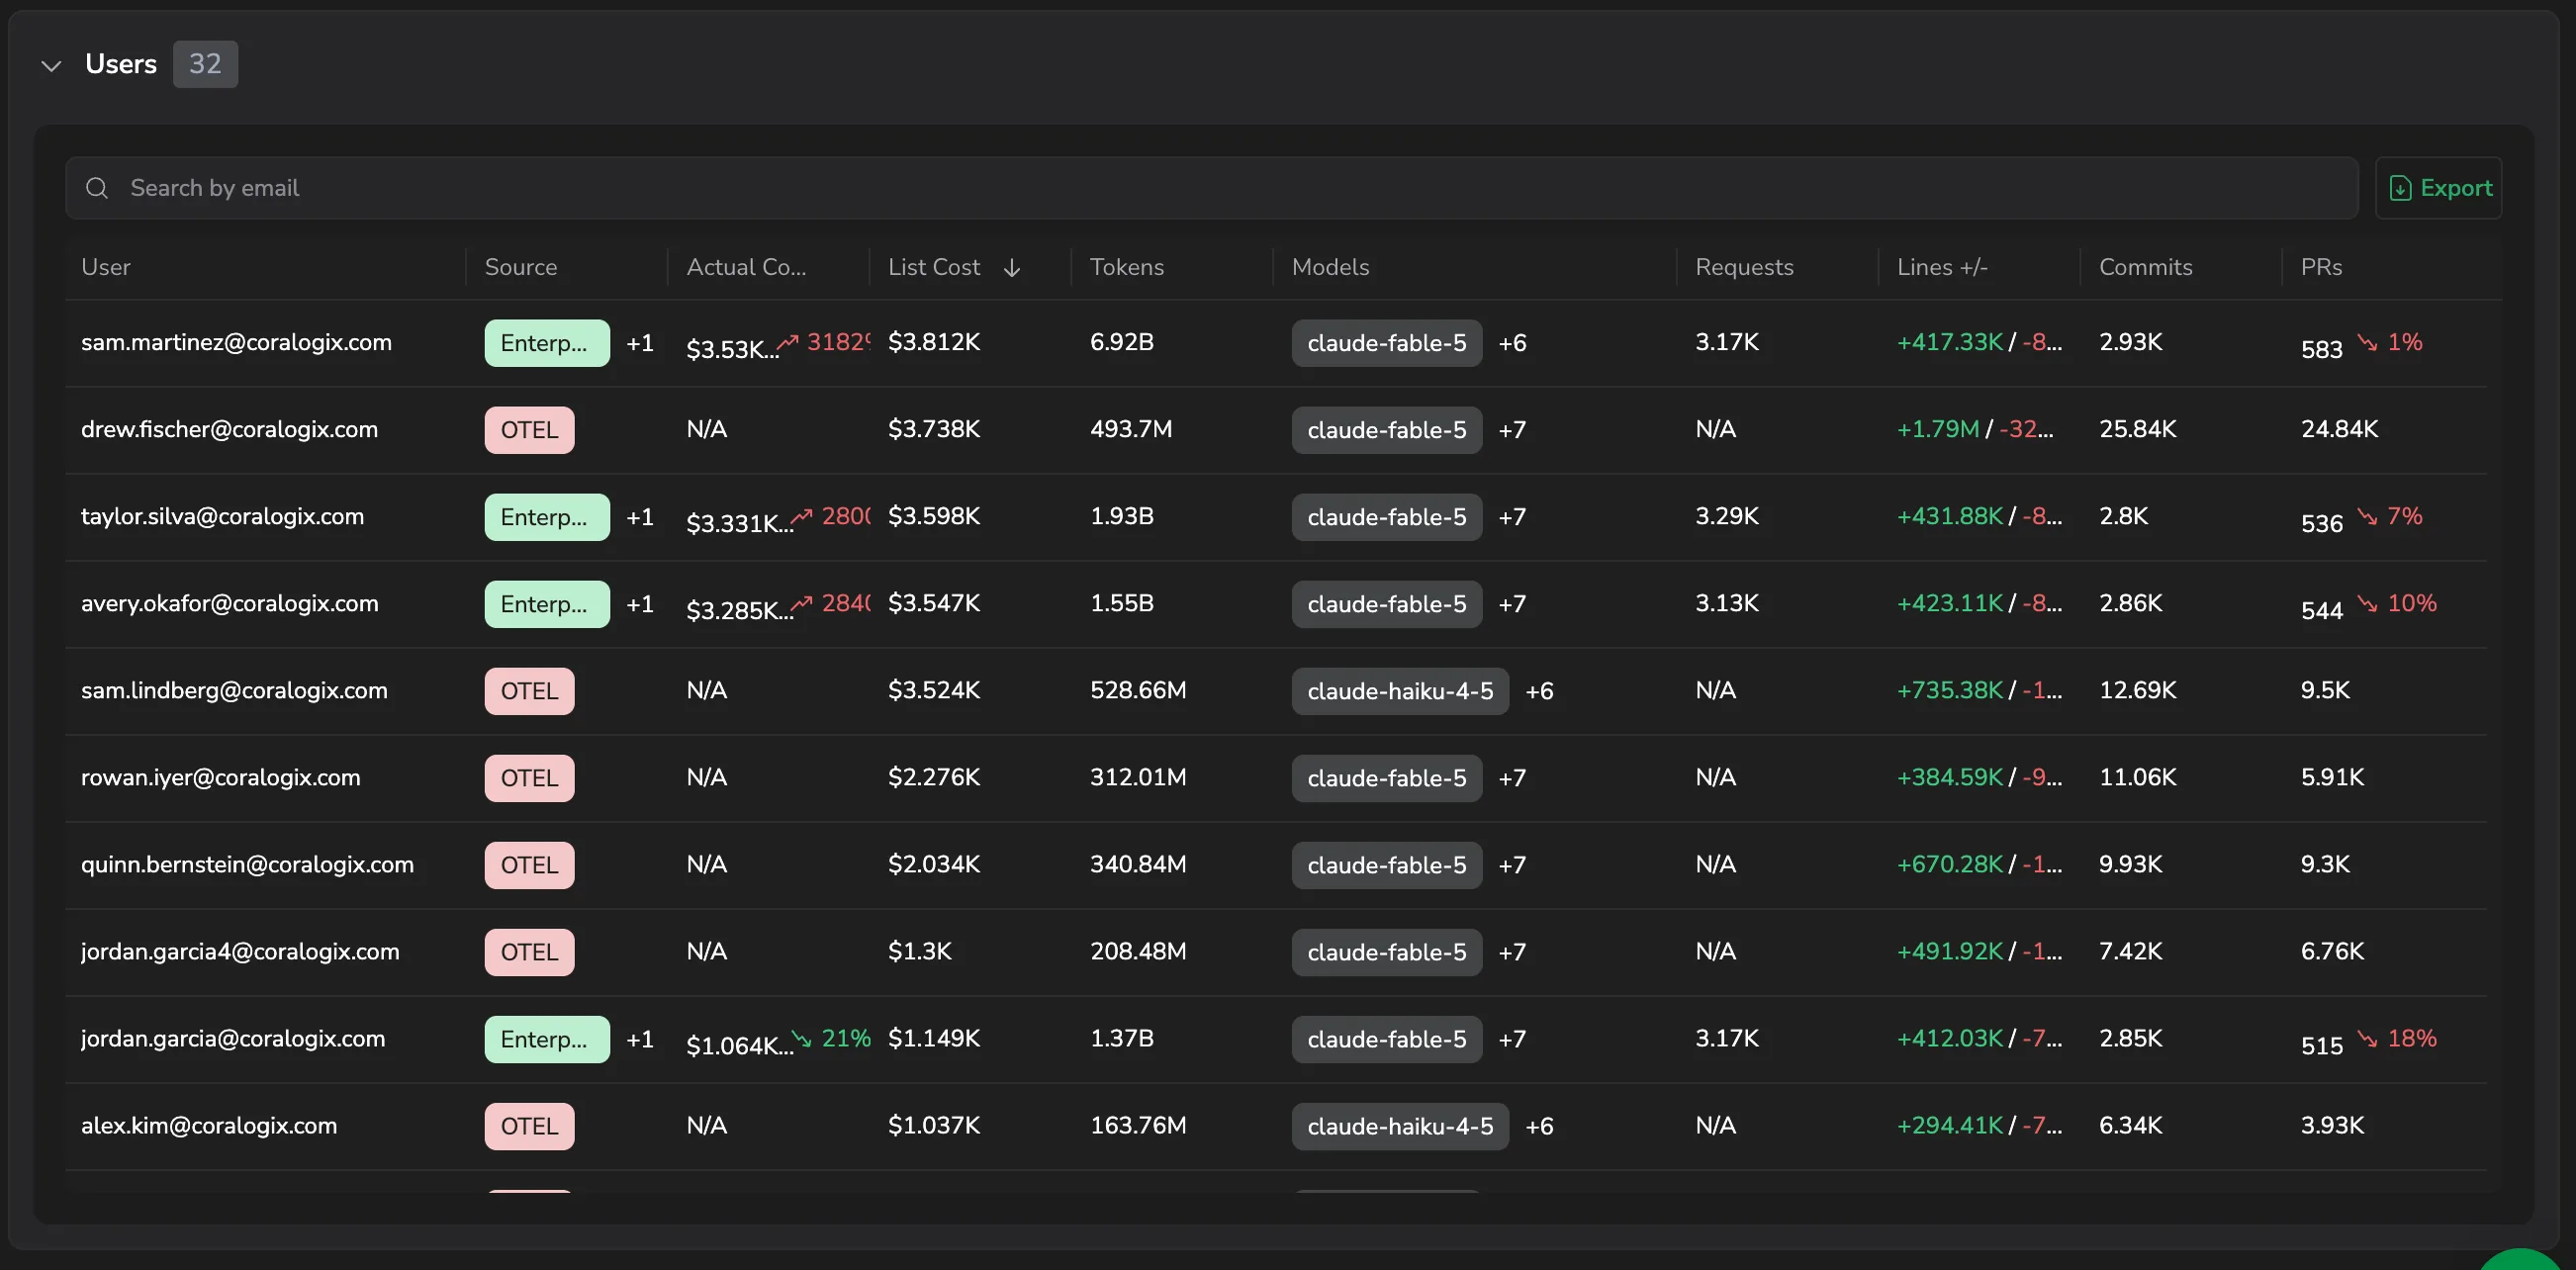Open user rowan.iyer@coralogix.com
The image size is (2576, 1270).
point(220,777)
